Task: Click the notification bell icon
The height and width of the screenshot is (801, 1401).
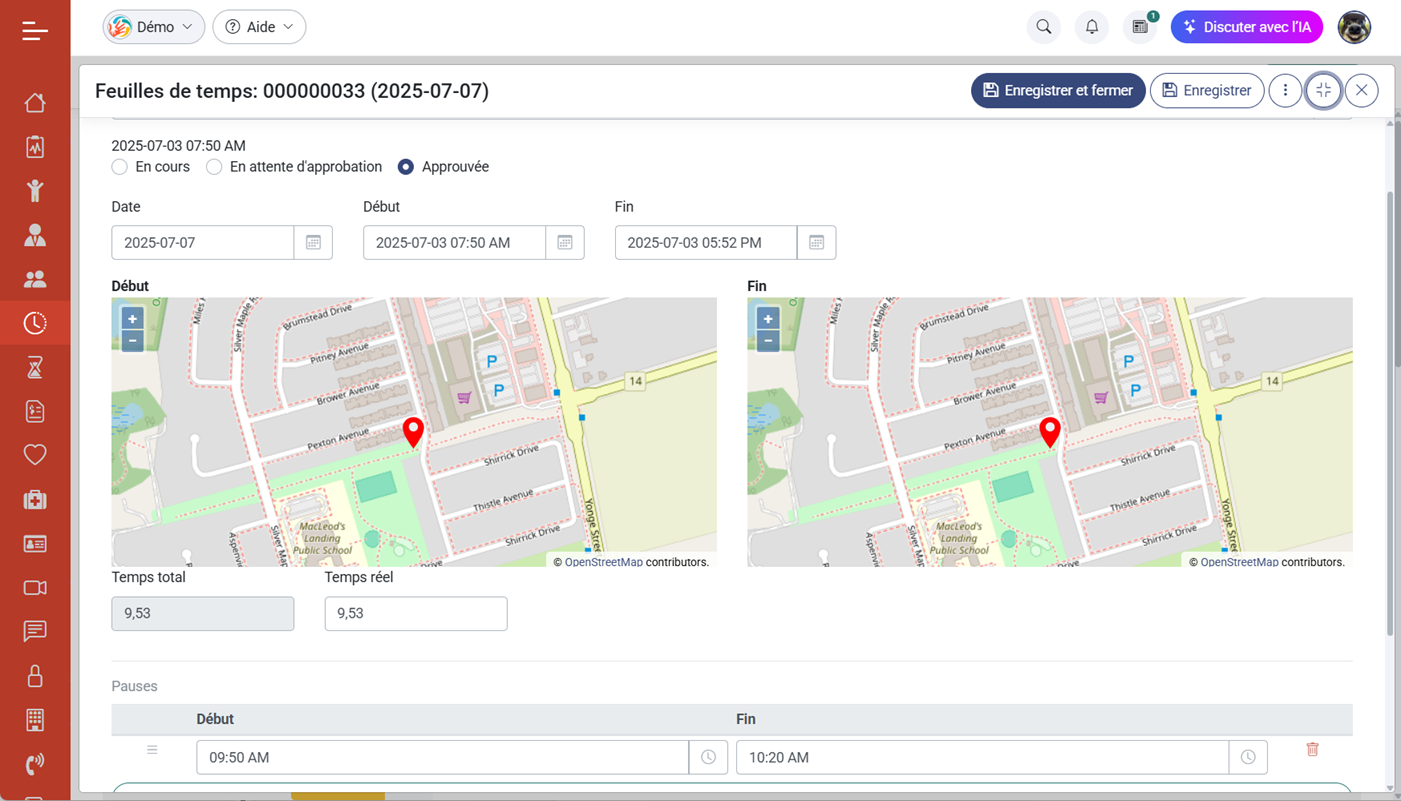Action: 1092,27
